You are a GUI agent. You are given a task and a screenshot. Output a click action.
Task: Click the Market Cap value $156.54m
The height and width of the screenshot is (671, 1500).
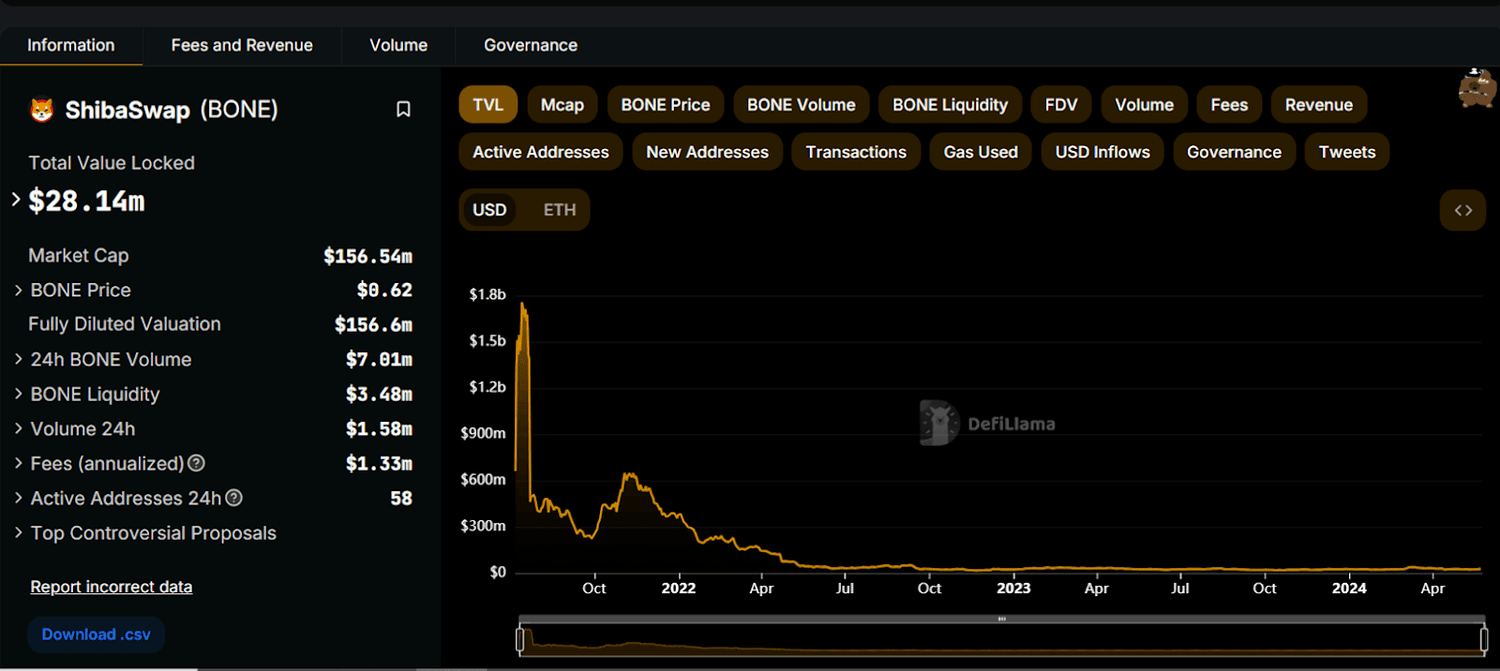click(x=368, y=256)
